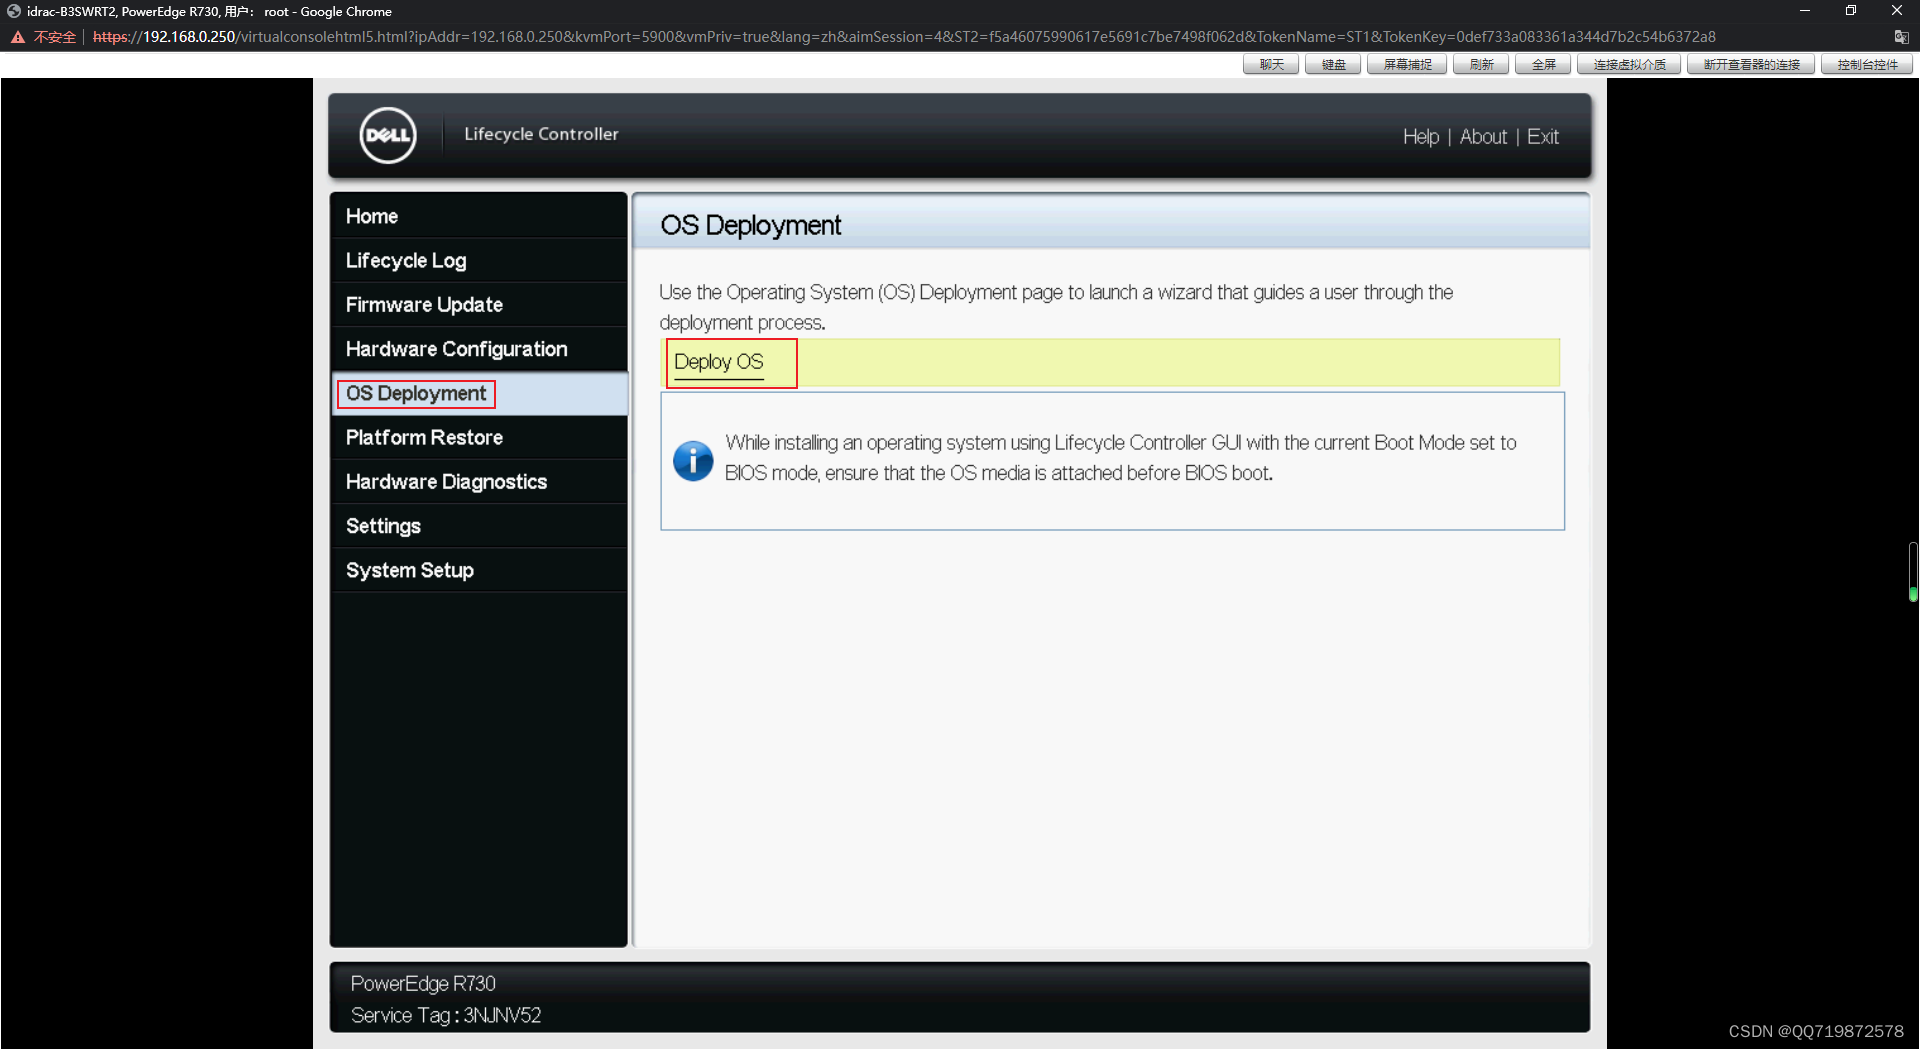1920x1050 pixels.
Task: Open Lifecycle Log in sidebar
Action: (x=479, y=260)
